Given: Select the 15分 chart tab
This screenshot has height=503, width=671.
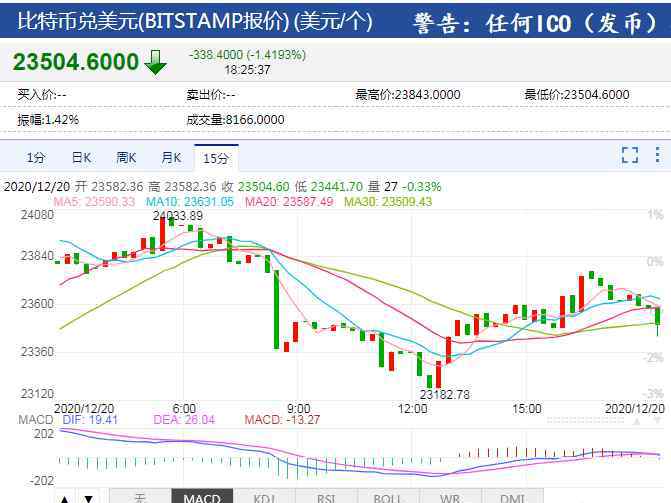Looking at the screenshot, I should point(216,158).
